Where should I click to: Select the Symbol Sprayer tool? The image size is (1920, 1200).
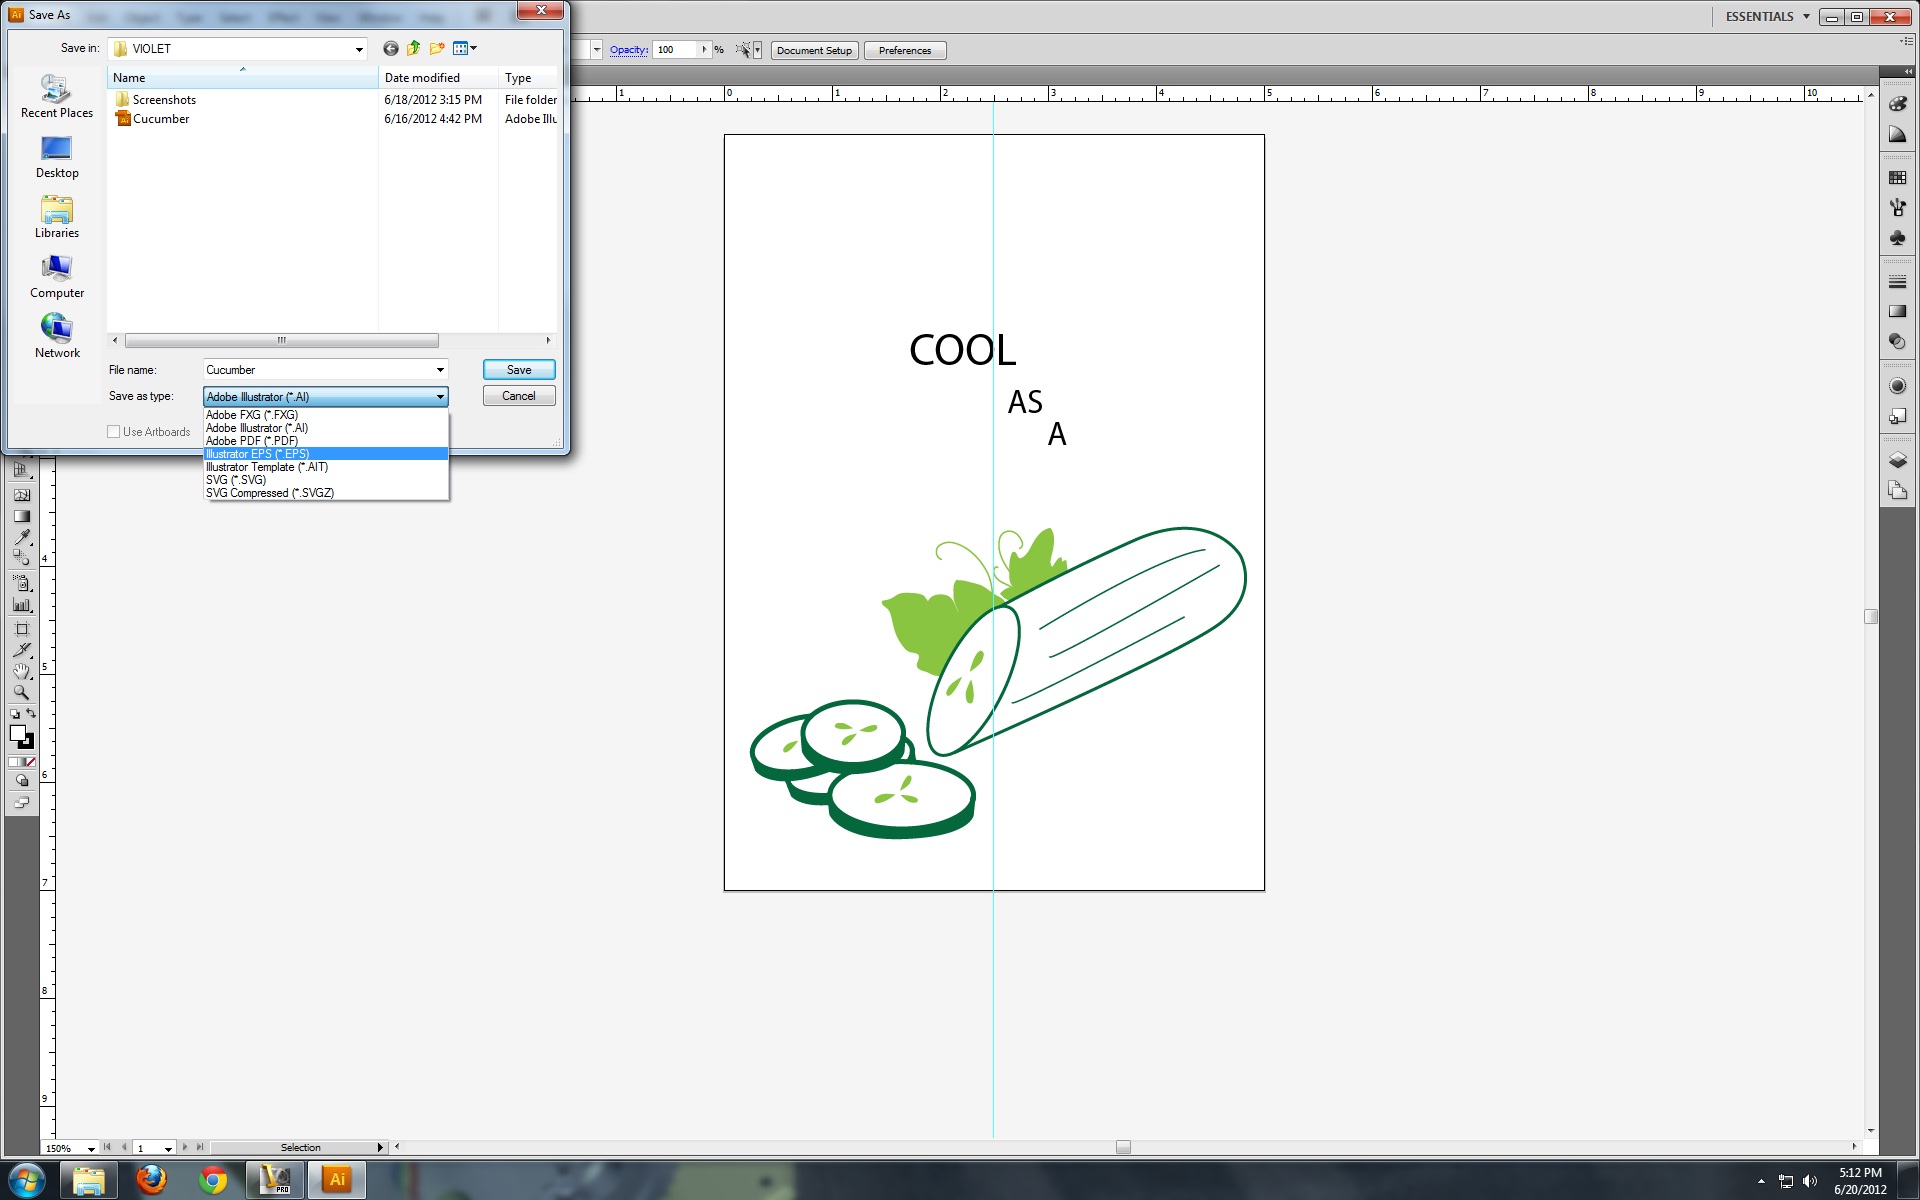(x=22, y=583)
